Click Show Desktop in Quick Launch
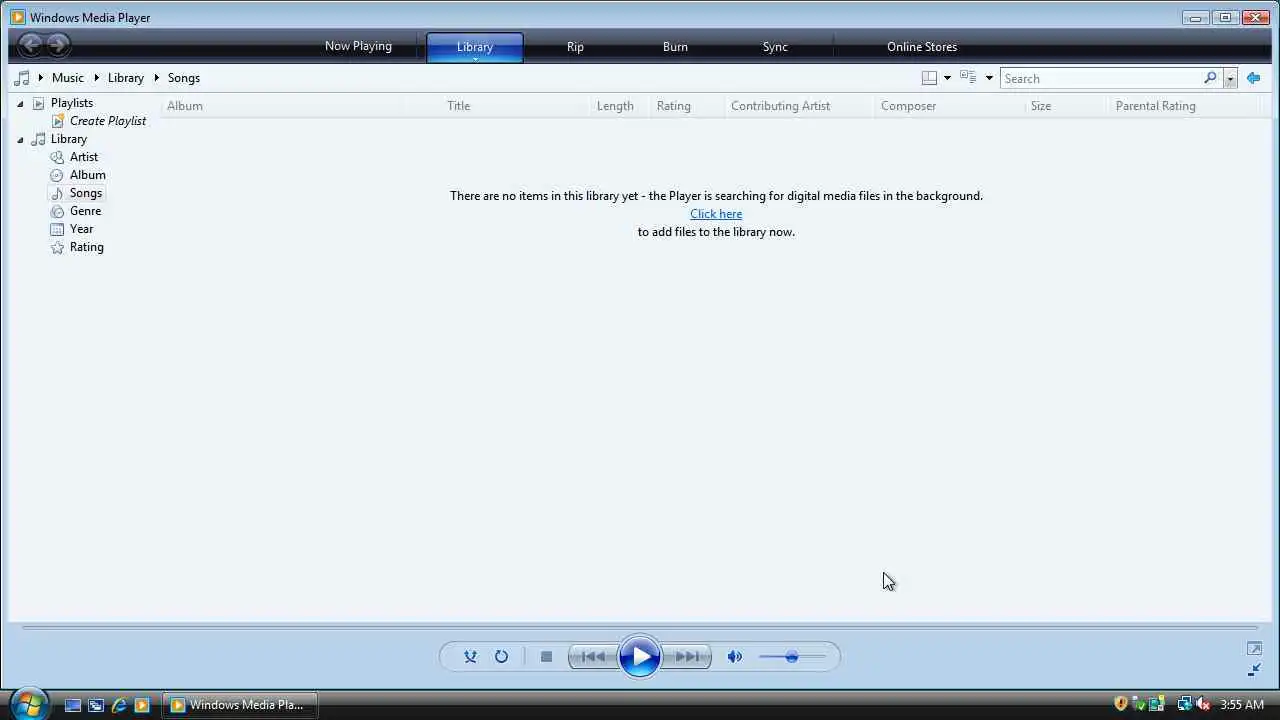This screenshot has height=720, width=1280. point(73,705)
